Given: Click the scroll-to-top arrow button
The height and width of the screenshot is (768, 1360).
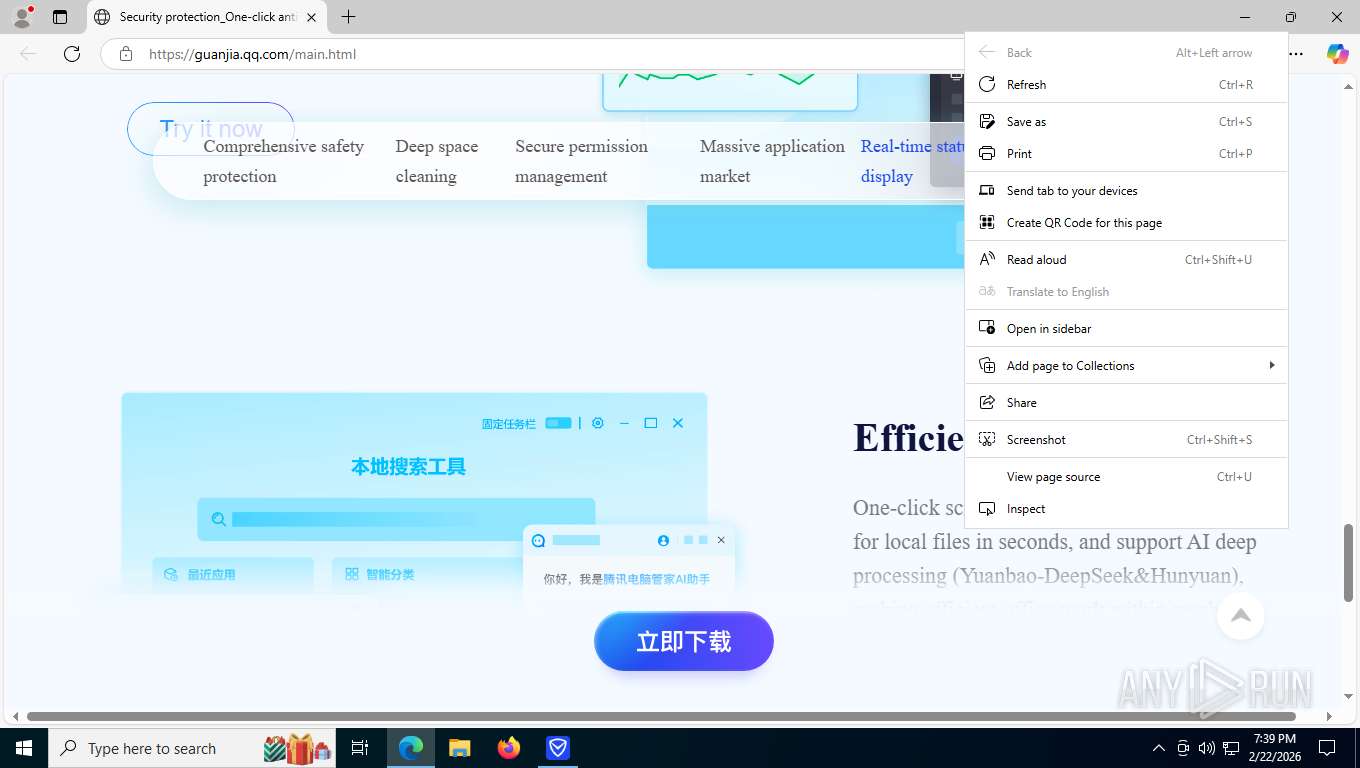Looking at the screenshot, I should pyautogui.click(x=1241, y=615).
